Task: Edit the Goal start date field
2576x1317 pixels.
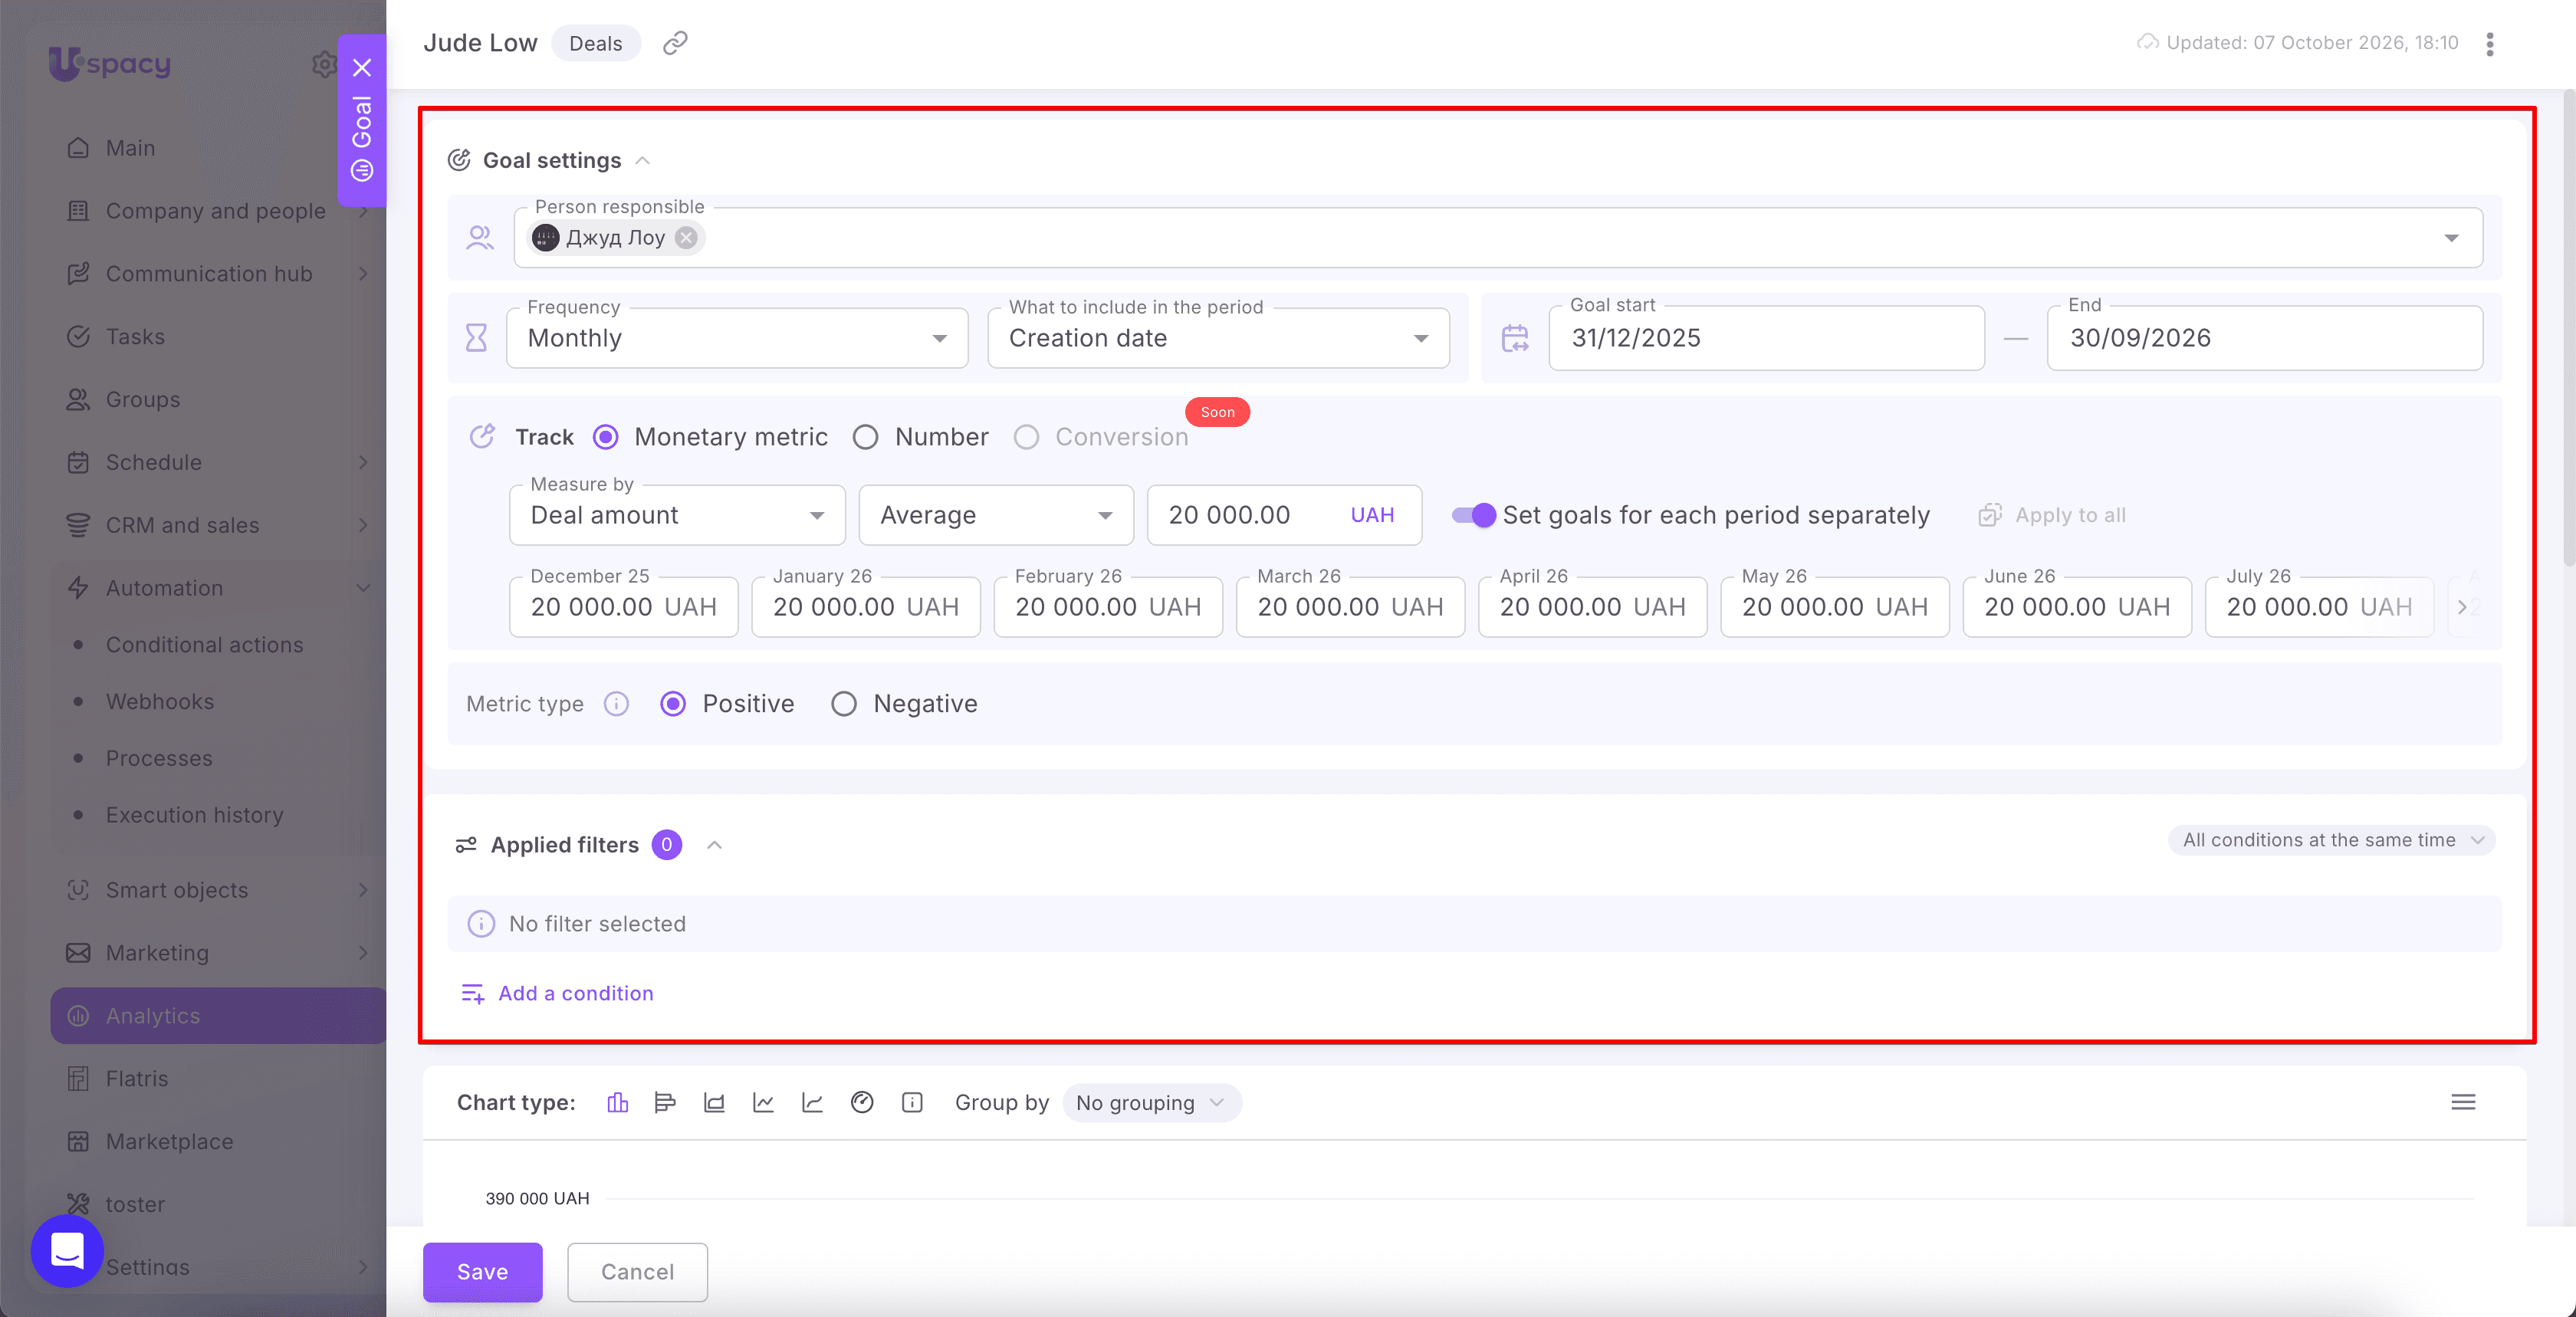Action: click(x=1766, y=338)
